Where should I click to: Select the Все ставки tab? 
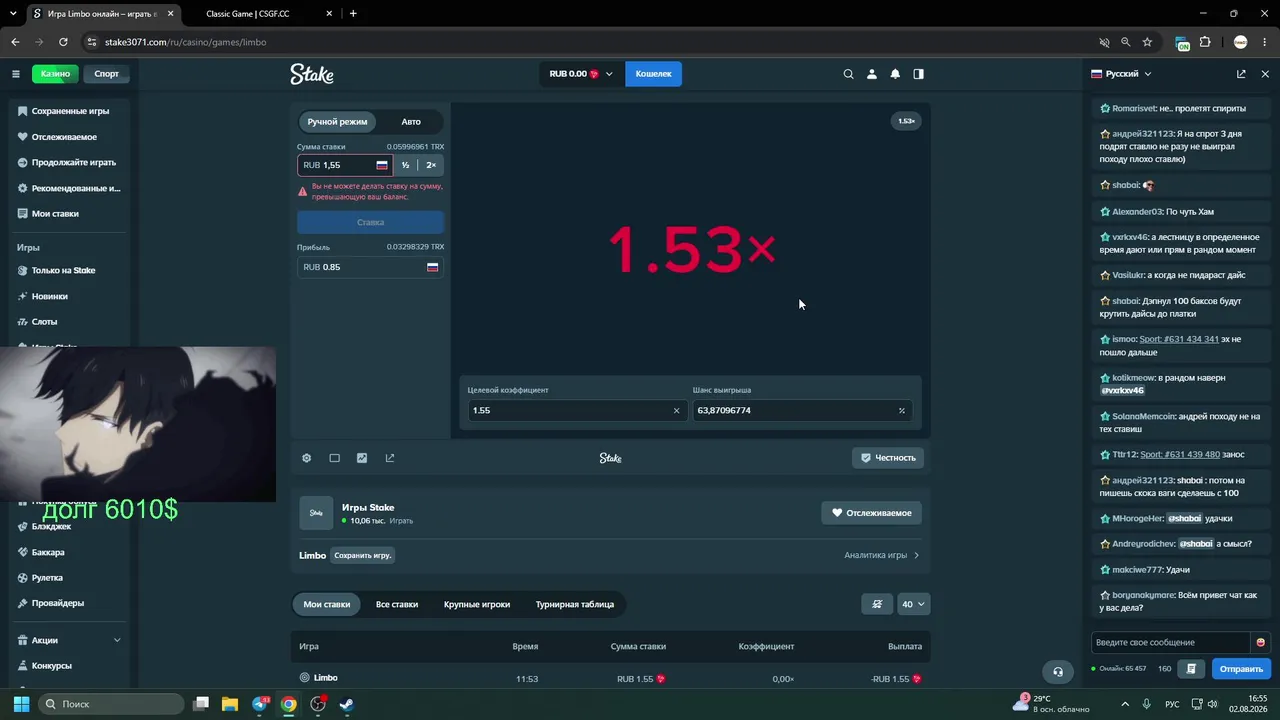point(397,604)
